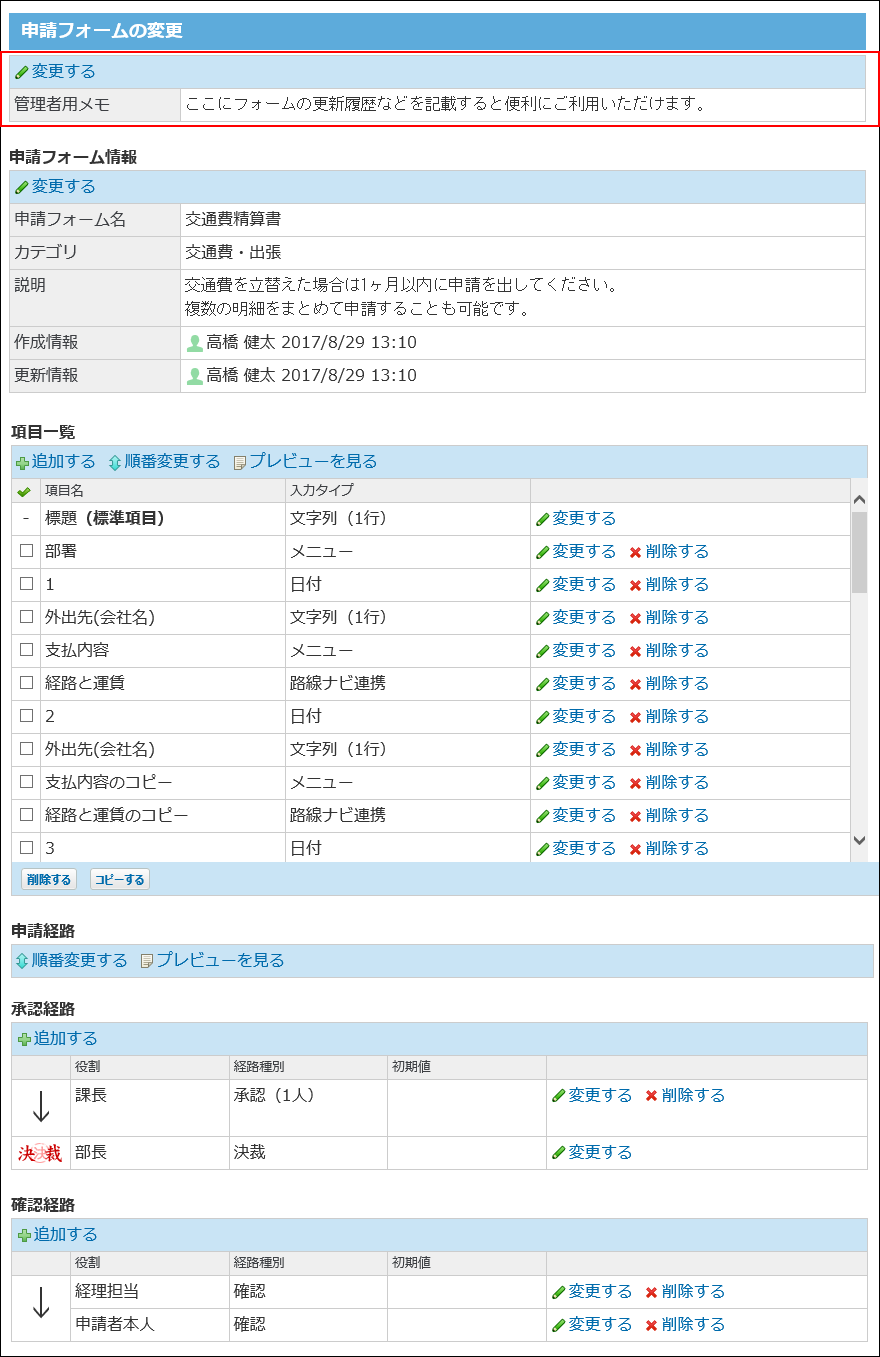Click red X delete icon for 課長
The height and width of the screenshot is (1357, 880).
click(651, 1096)
